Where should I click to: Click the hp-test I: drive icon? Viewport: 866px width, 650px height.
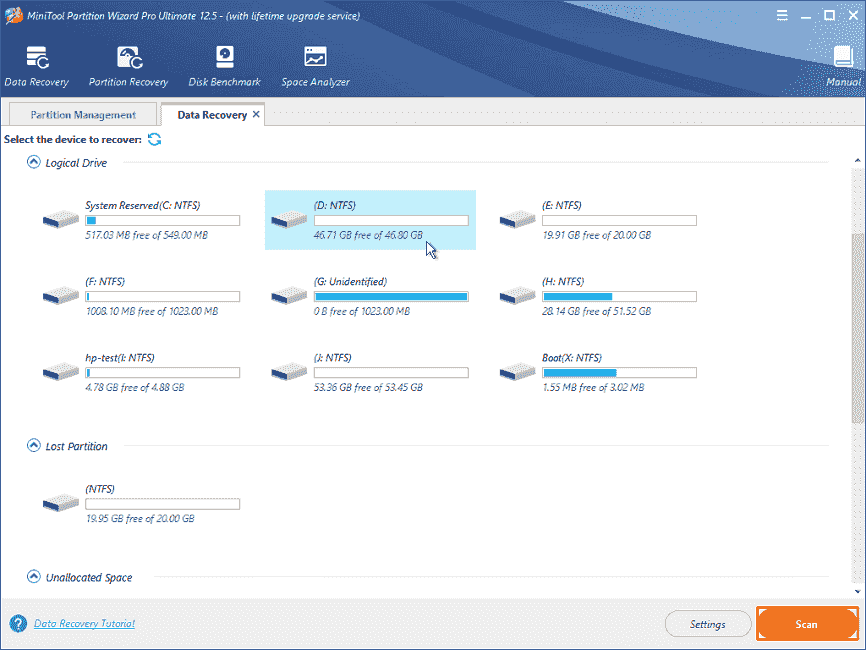pos(61,372)
